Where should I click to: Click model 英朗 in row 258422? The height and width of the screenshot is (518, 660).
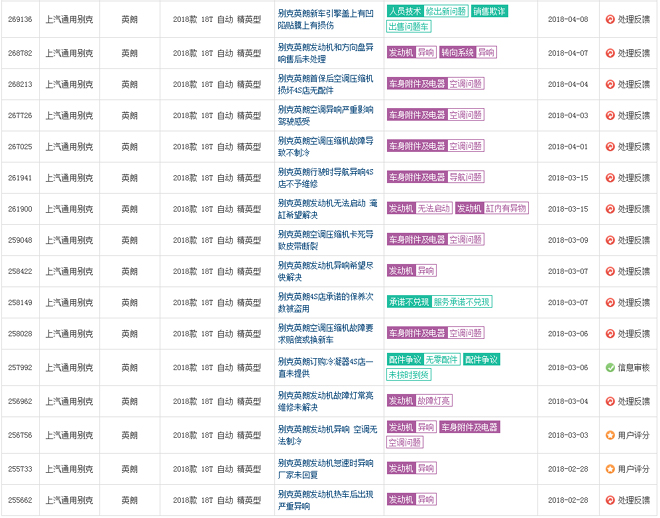click(129, 271)
